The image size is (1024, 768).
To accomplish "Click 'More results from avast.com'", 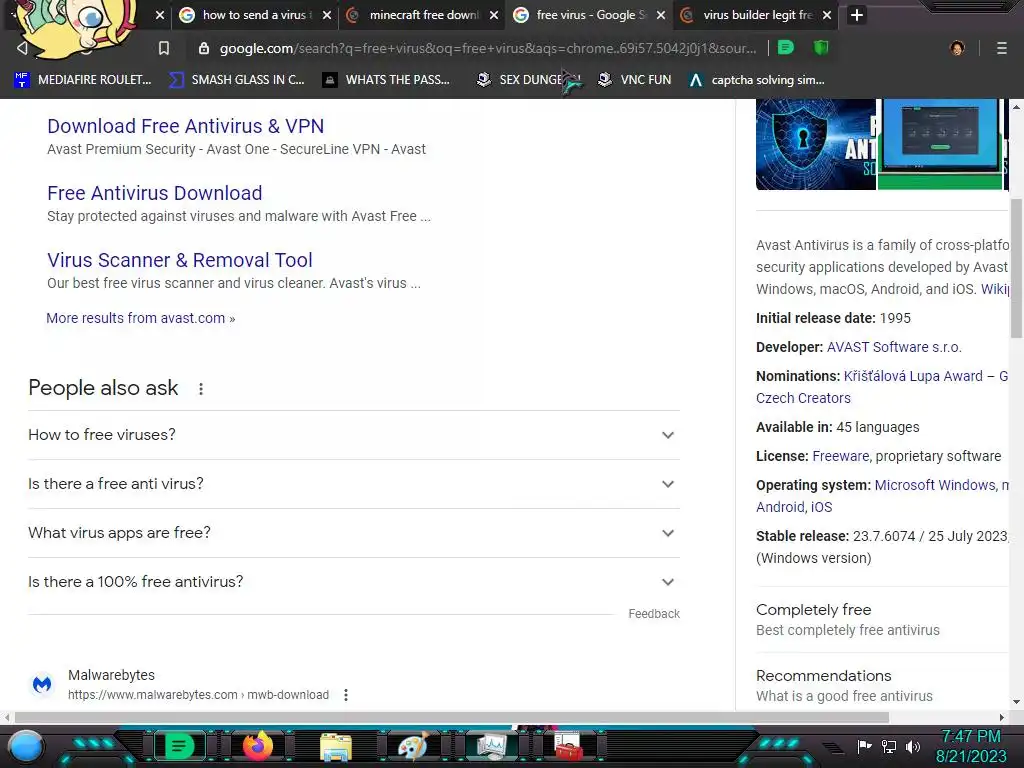I will [x=140, y=318].
